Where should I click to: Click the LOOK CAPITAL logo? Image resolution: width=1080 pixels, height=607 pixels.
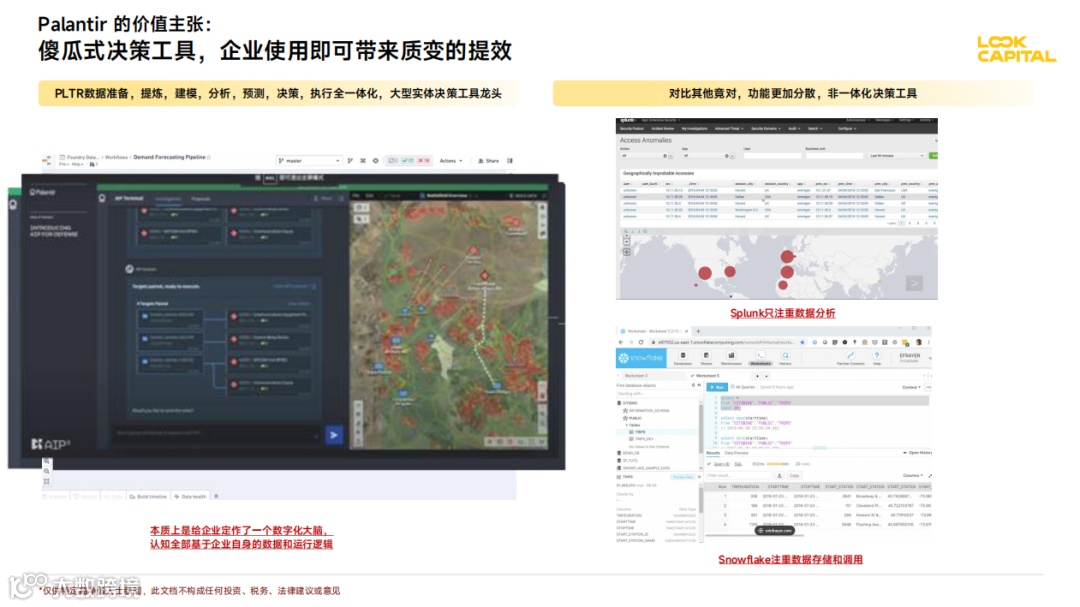[1016, 50]
